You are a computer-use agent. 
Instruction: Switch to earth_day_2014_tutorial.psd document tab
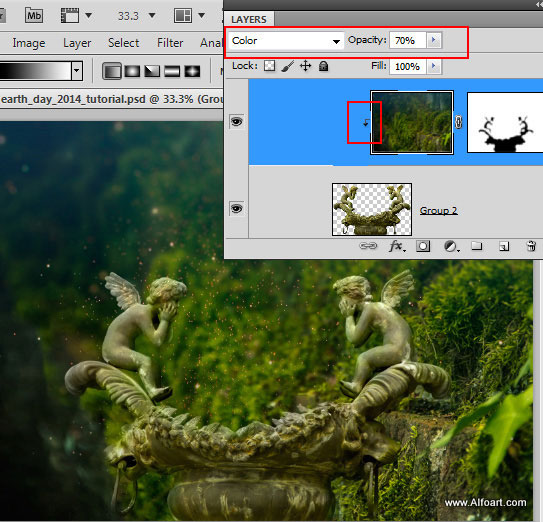112,99
